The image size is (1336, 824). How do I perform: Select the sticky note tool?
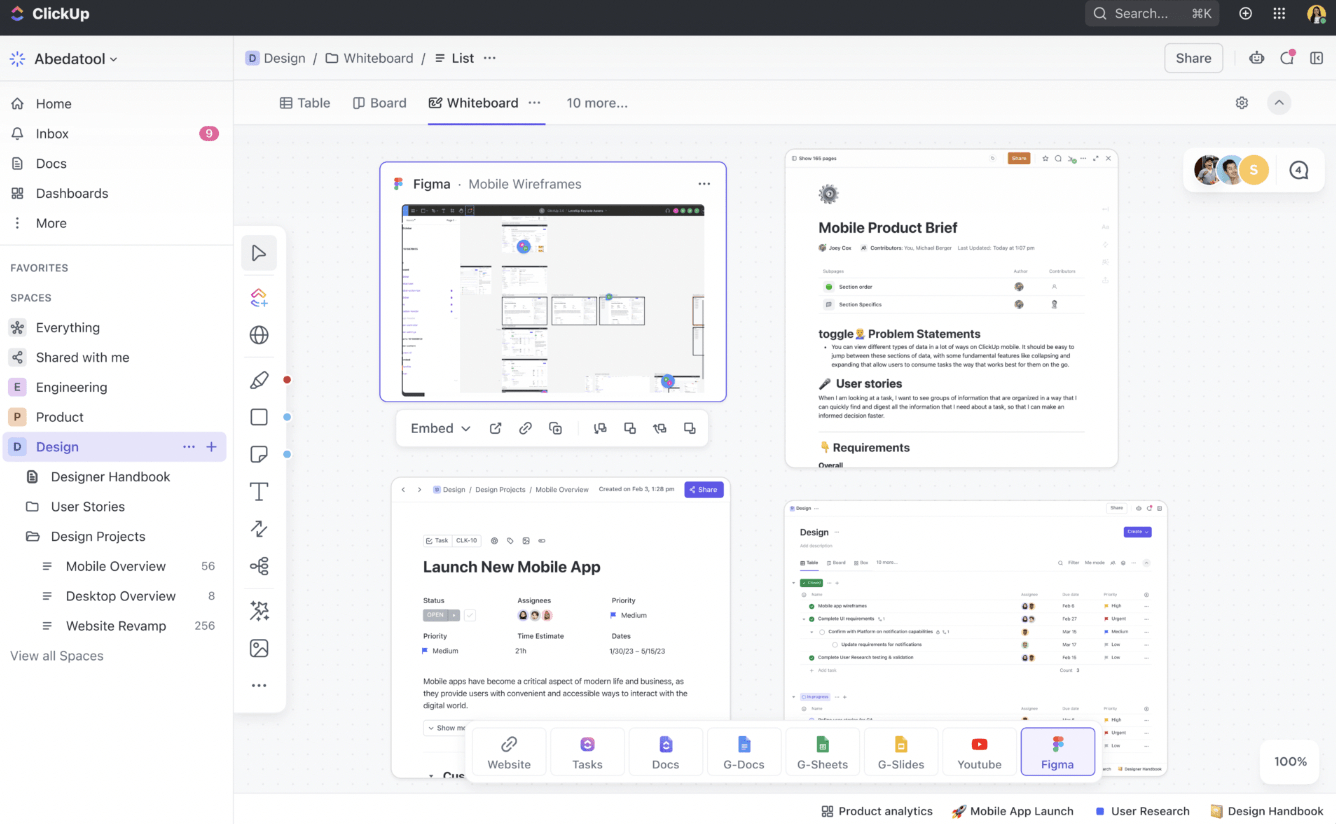click(x=259, y=454)
